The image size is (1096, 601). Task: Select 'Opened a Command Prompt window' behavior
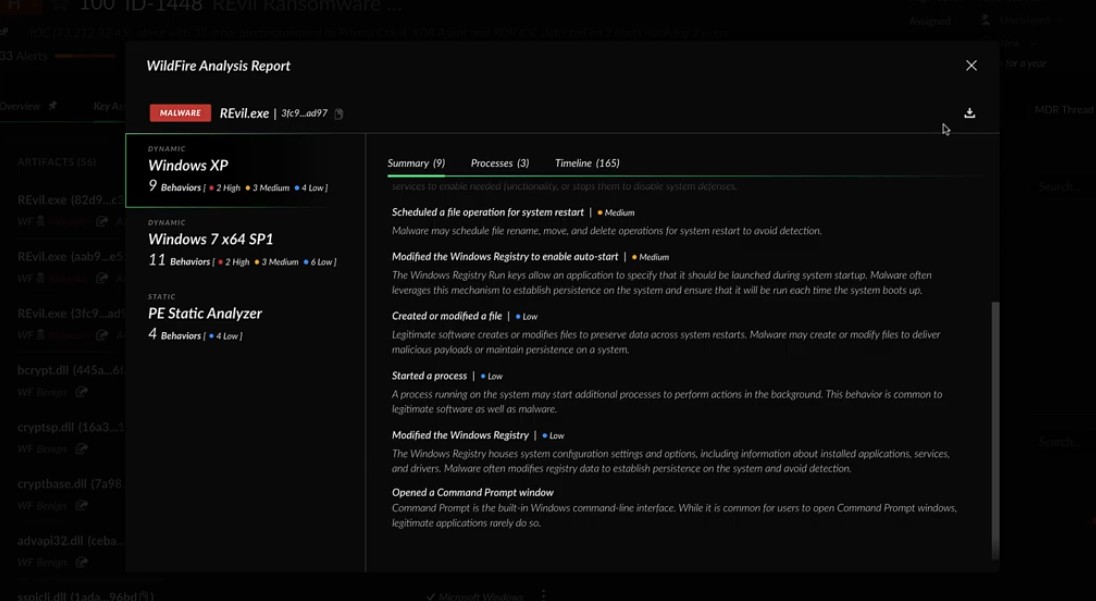pyautogui.click(x=473, y=492)
